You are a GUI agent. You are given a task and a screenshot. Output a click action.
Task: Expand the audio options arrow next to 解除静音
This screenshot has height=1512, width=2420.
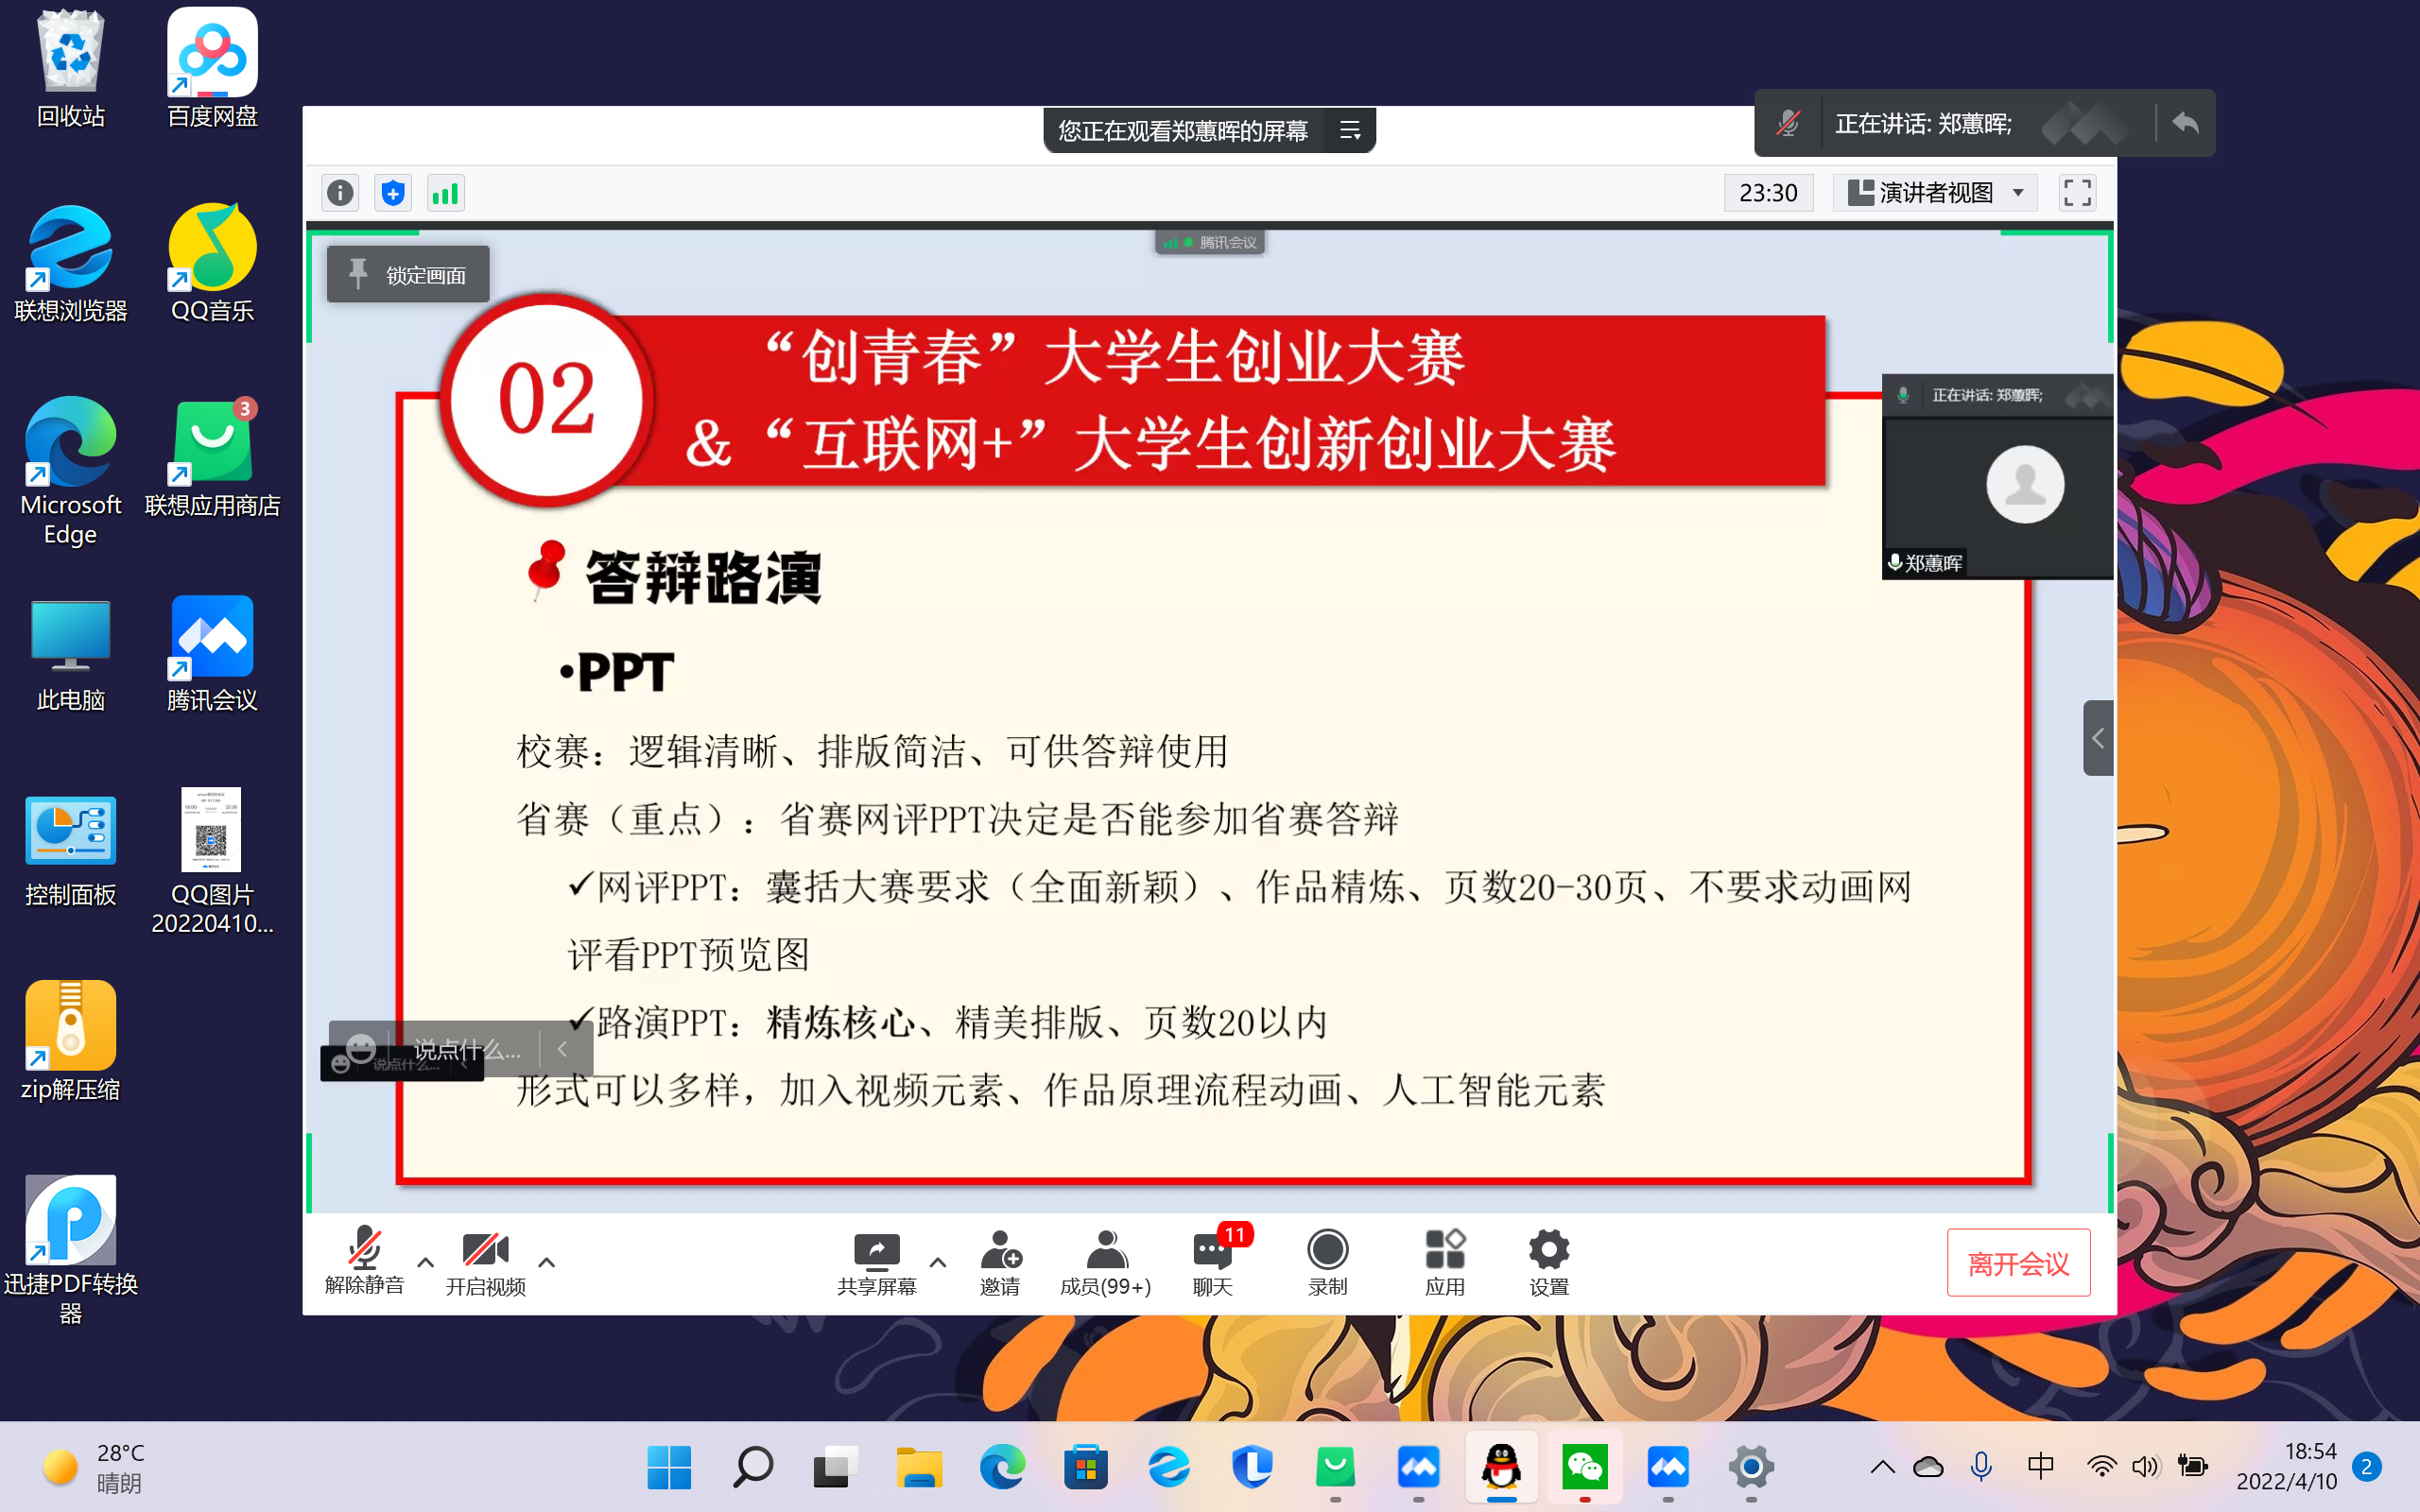click(425, 1262)
